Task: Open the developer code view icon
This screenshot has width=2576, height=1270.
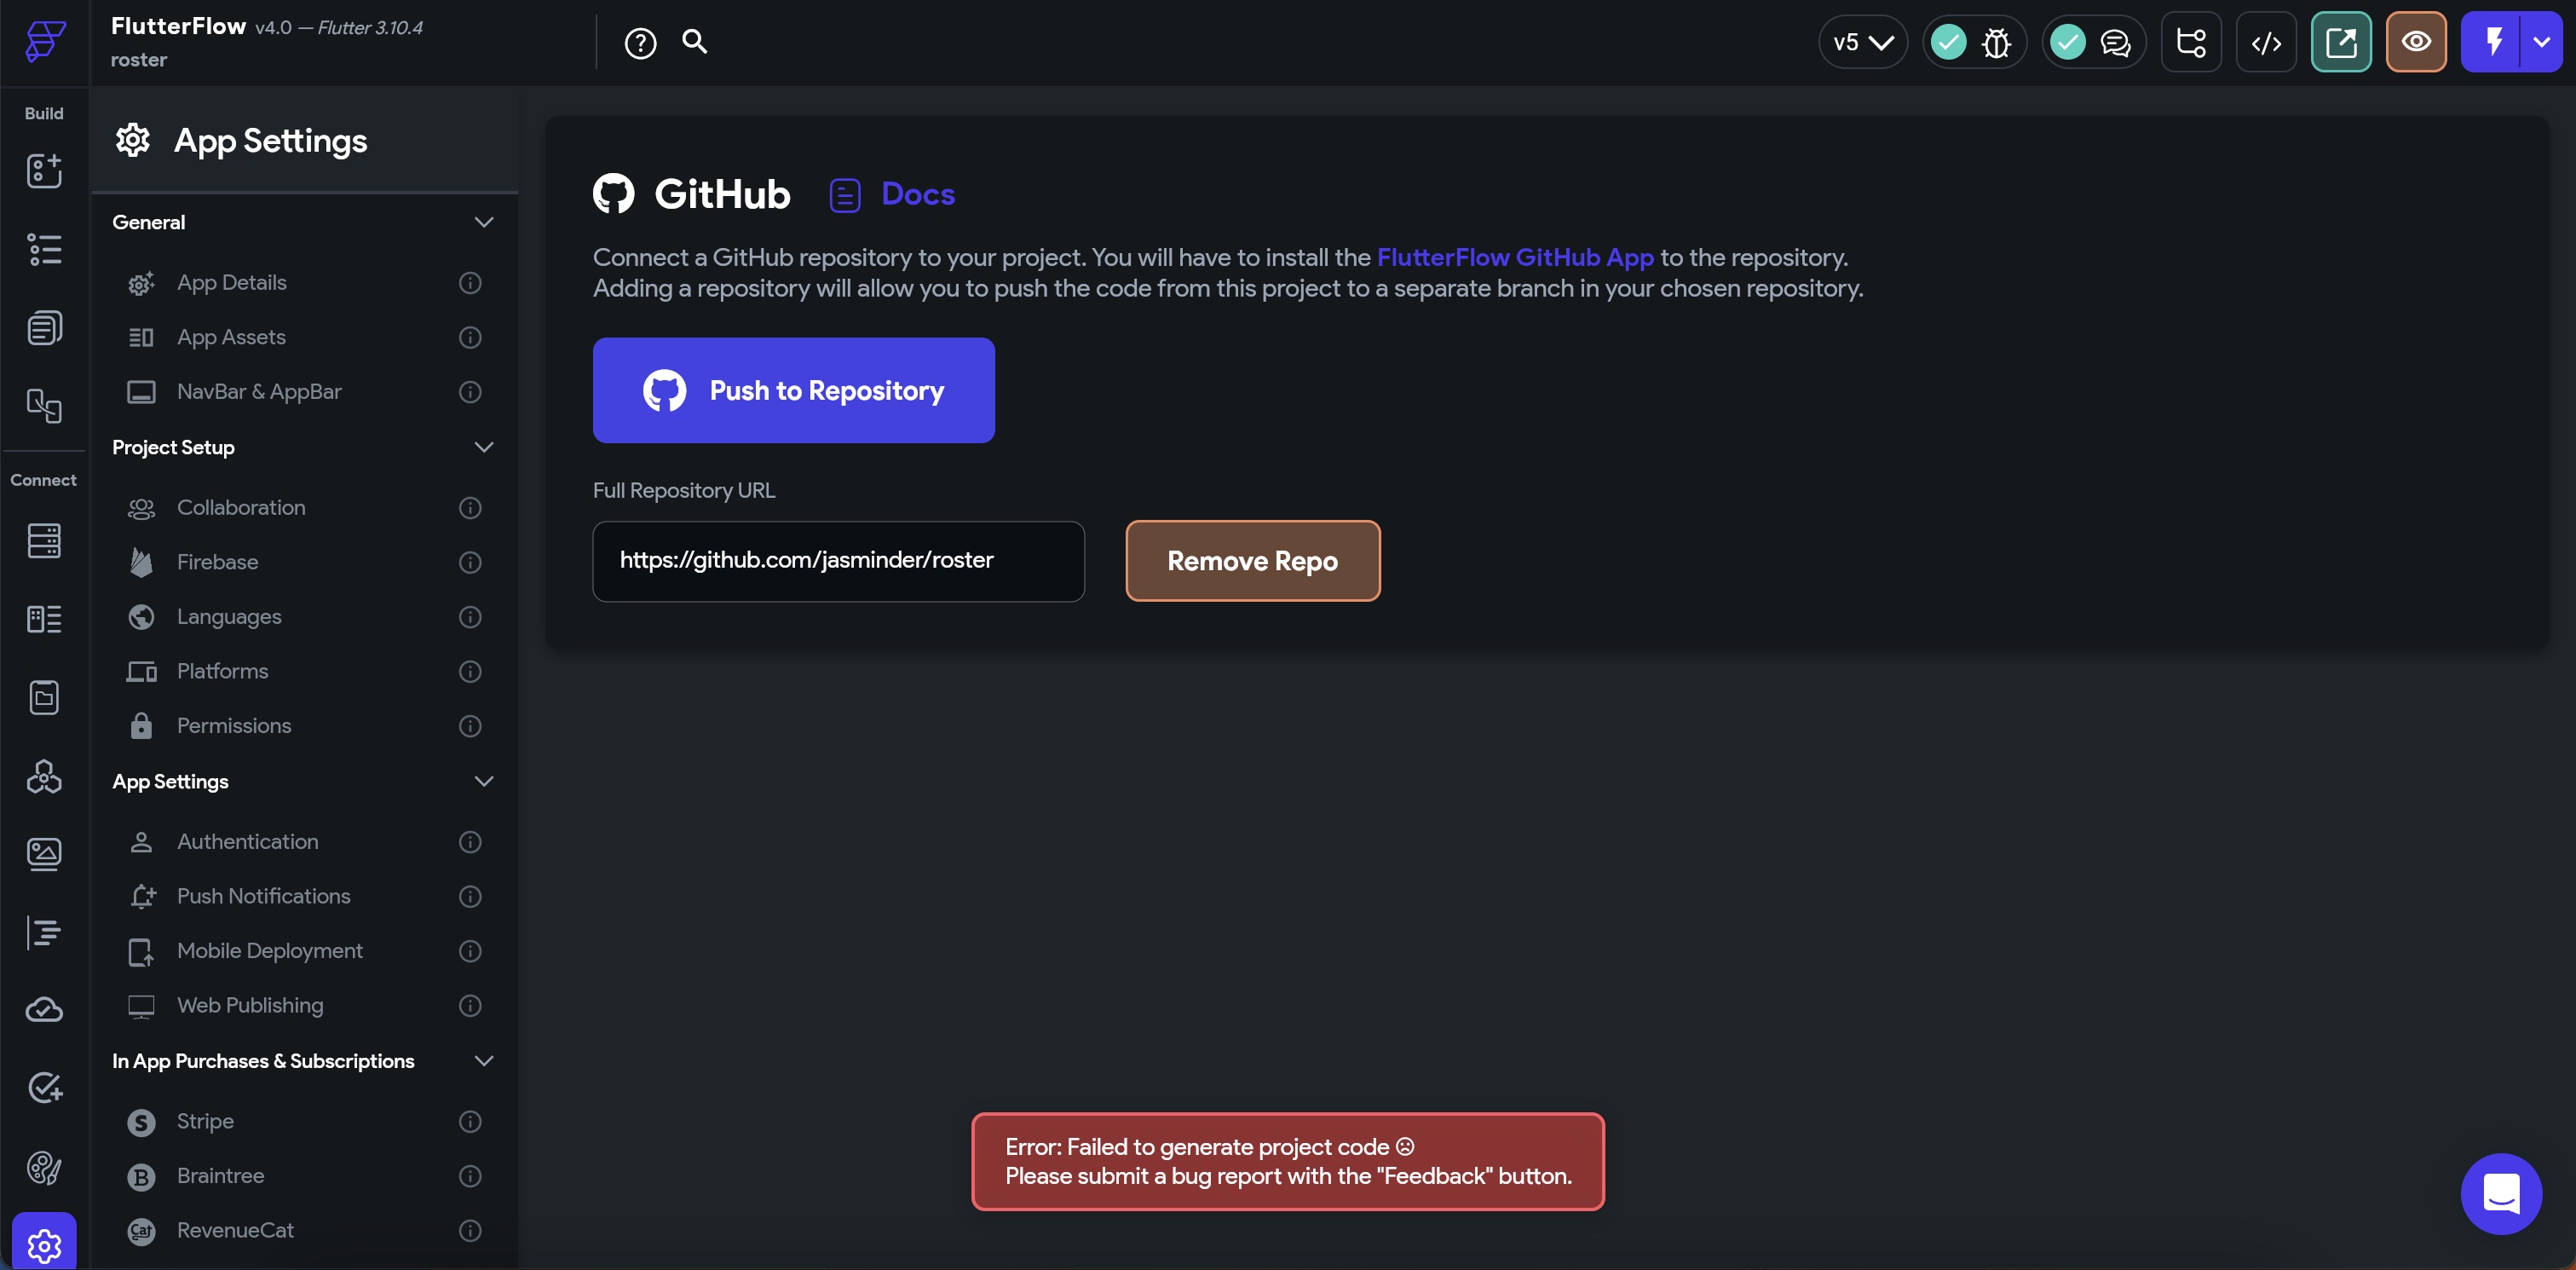Action: tap(2266, 41)
